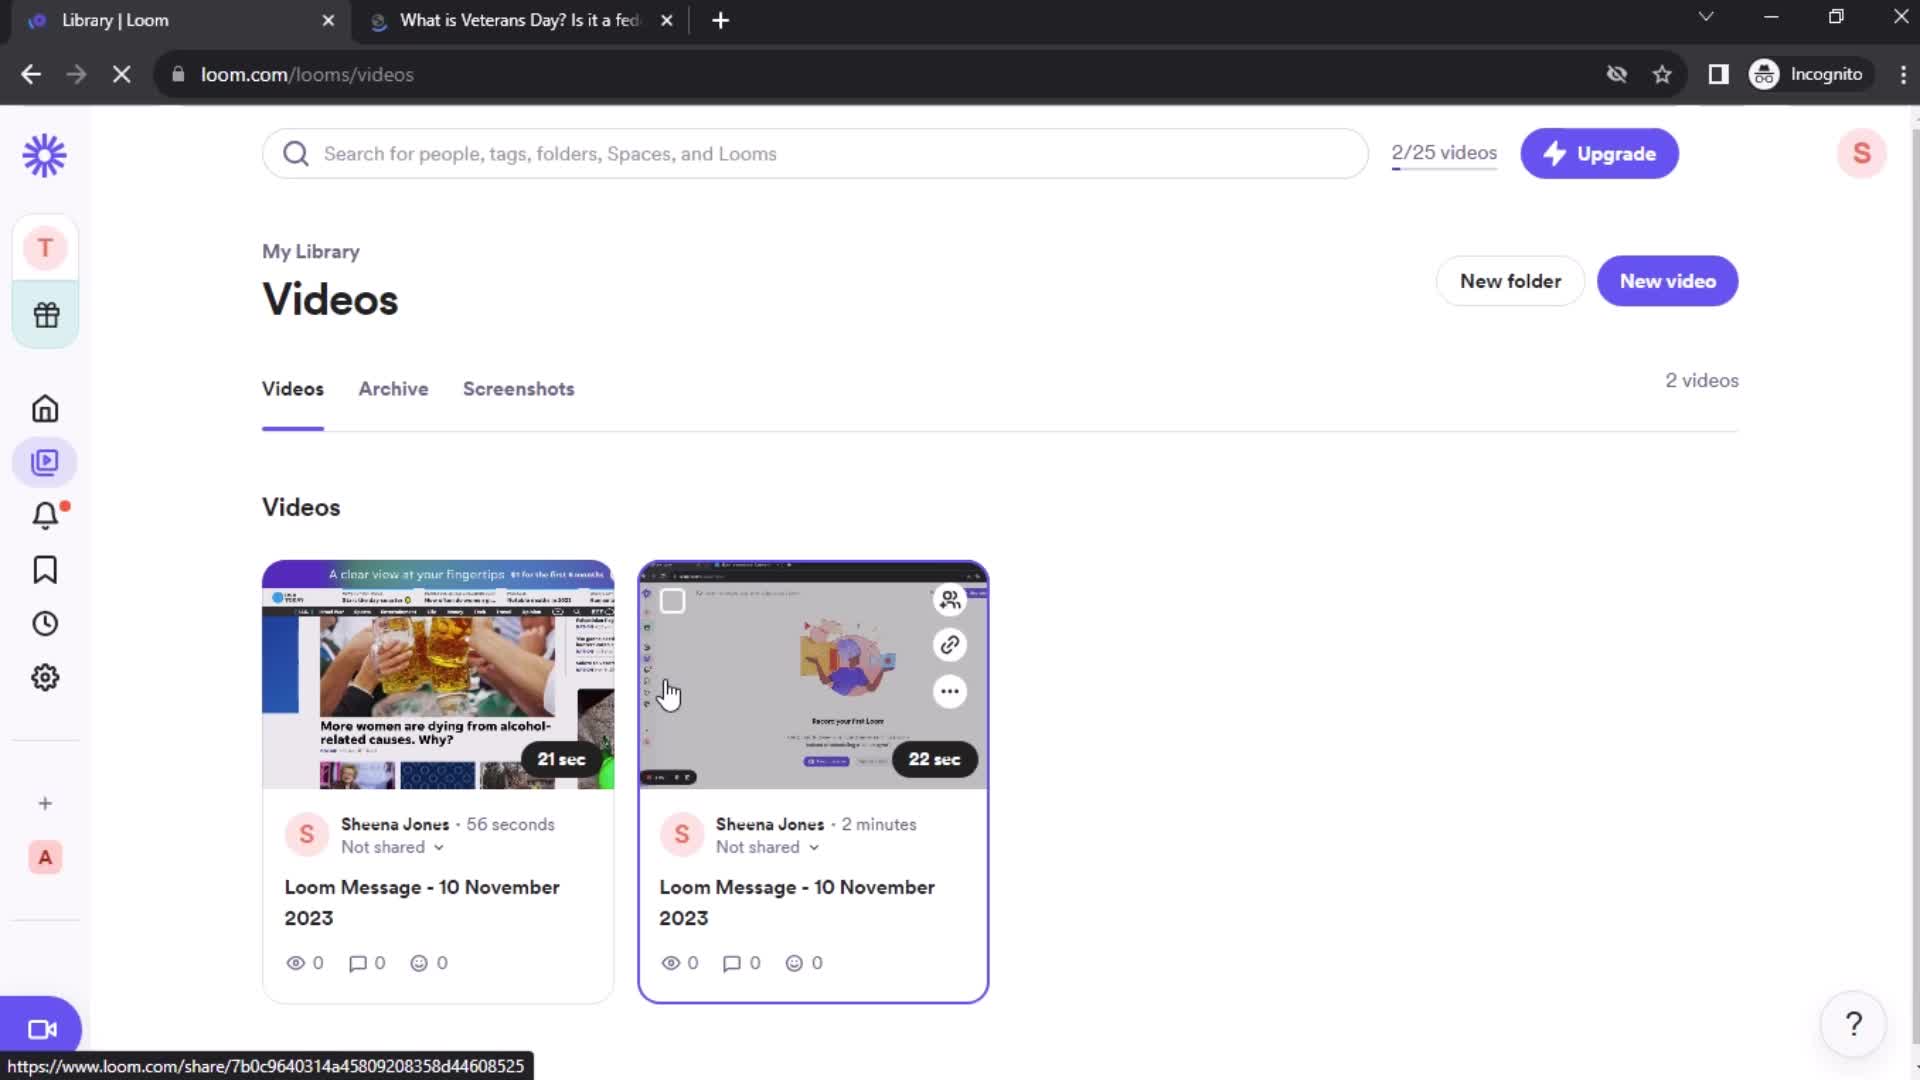Click the add/create plus icon in sidebar

point(45,802)
